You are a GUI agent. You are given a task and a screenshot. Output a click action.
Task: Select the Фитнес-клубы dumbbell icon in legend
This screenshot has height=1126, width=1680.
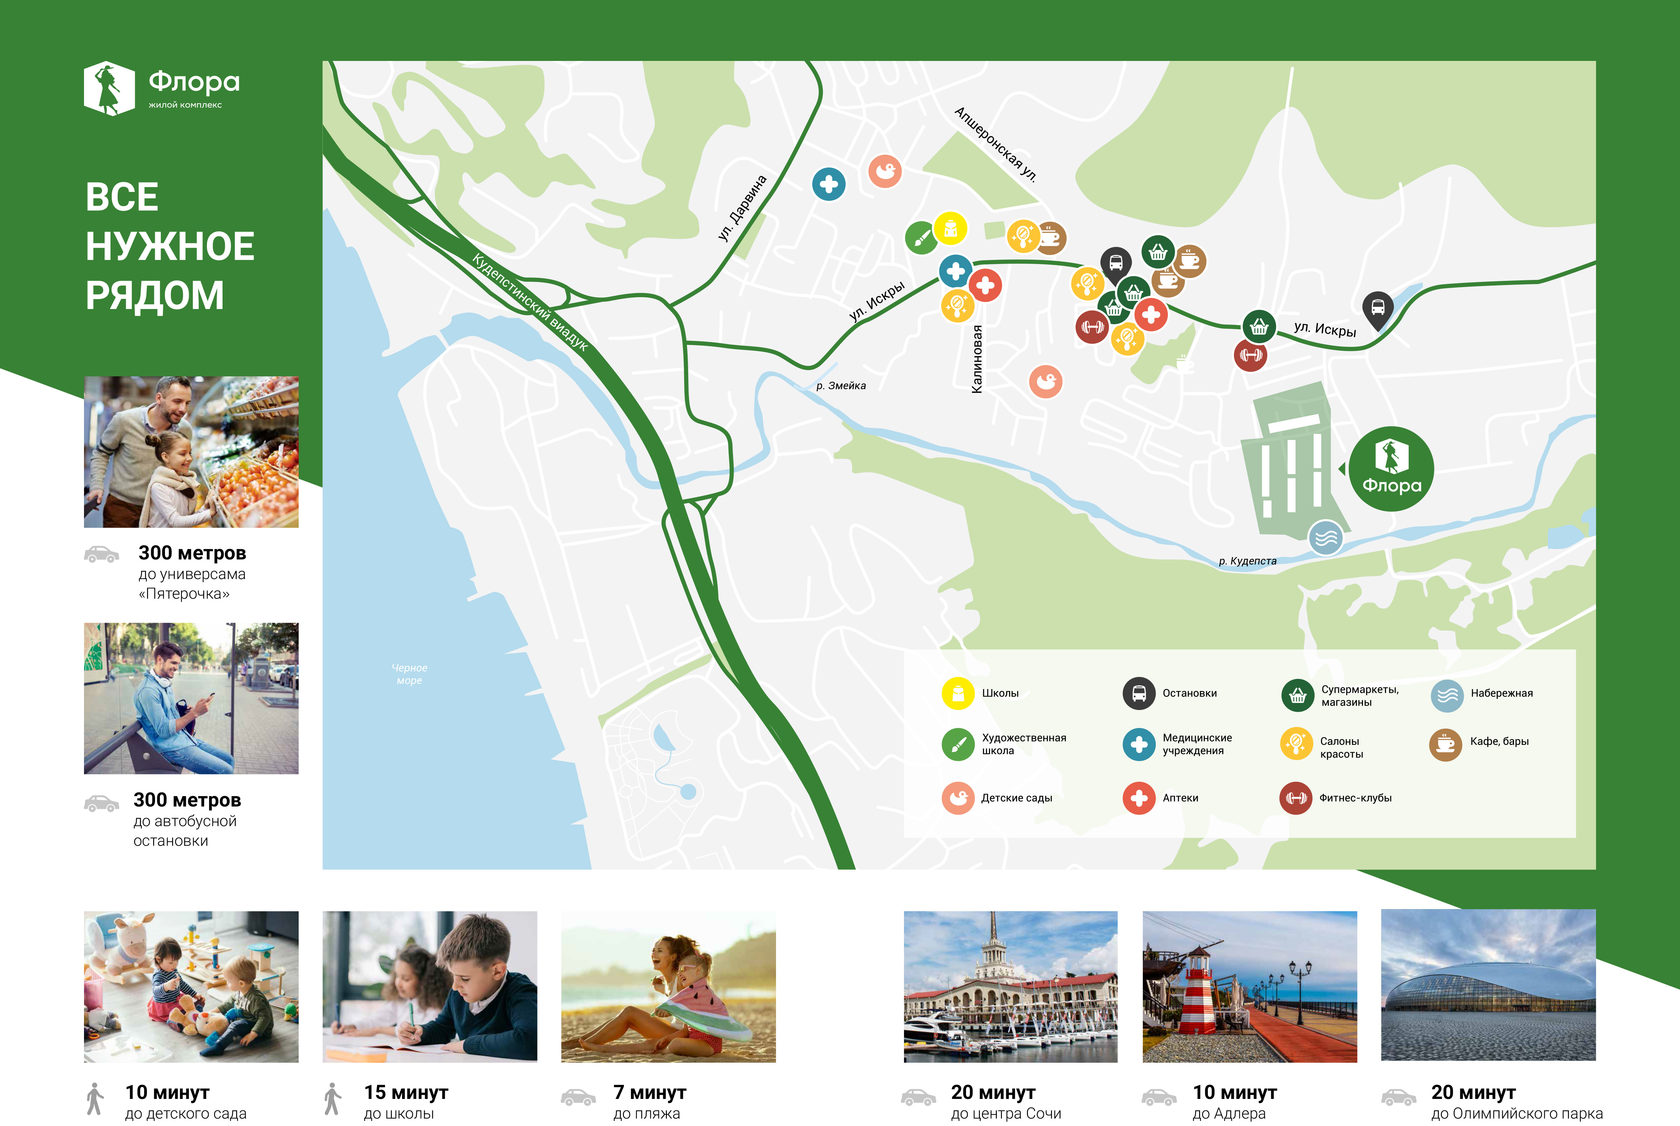click(1296, 798)
